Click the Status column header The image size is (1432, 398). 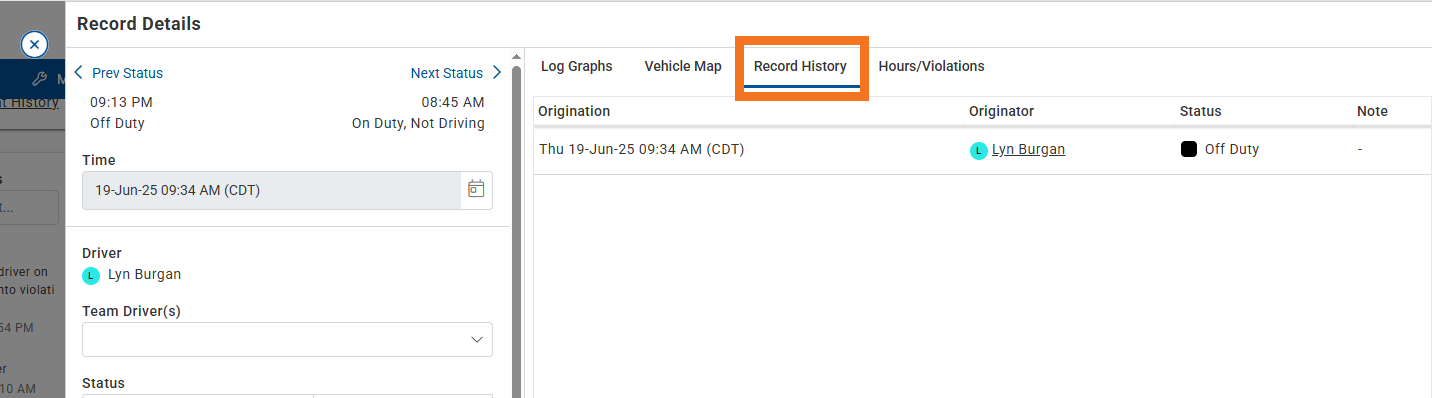pyautogui.click(x=1200, y=111)
